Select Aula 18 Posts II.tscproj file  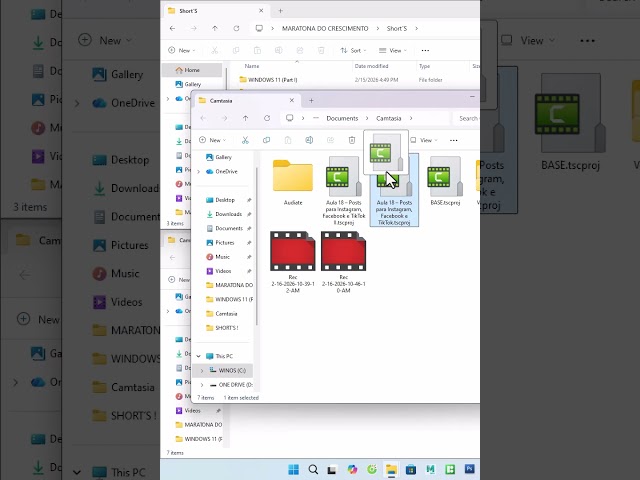344,191
